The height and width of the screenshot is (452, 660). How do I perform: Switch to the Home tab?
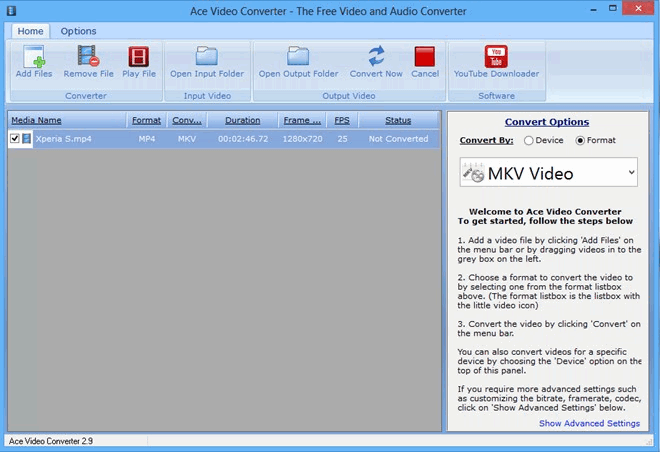tap(30, 31)
